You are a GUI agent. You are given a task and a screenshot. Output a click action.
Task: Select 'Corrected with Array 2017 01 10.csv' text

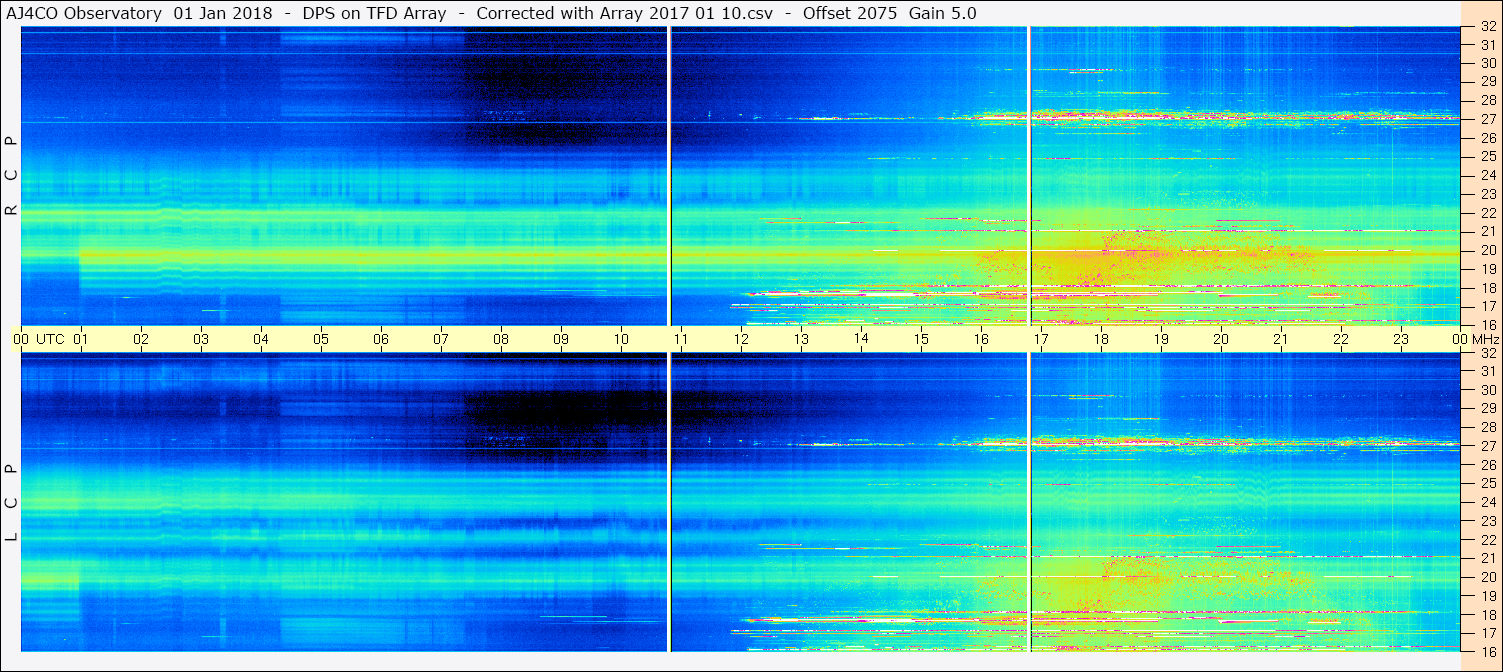click(624, 13)
